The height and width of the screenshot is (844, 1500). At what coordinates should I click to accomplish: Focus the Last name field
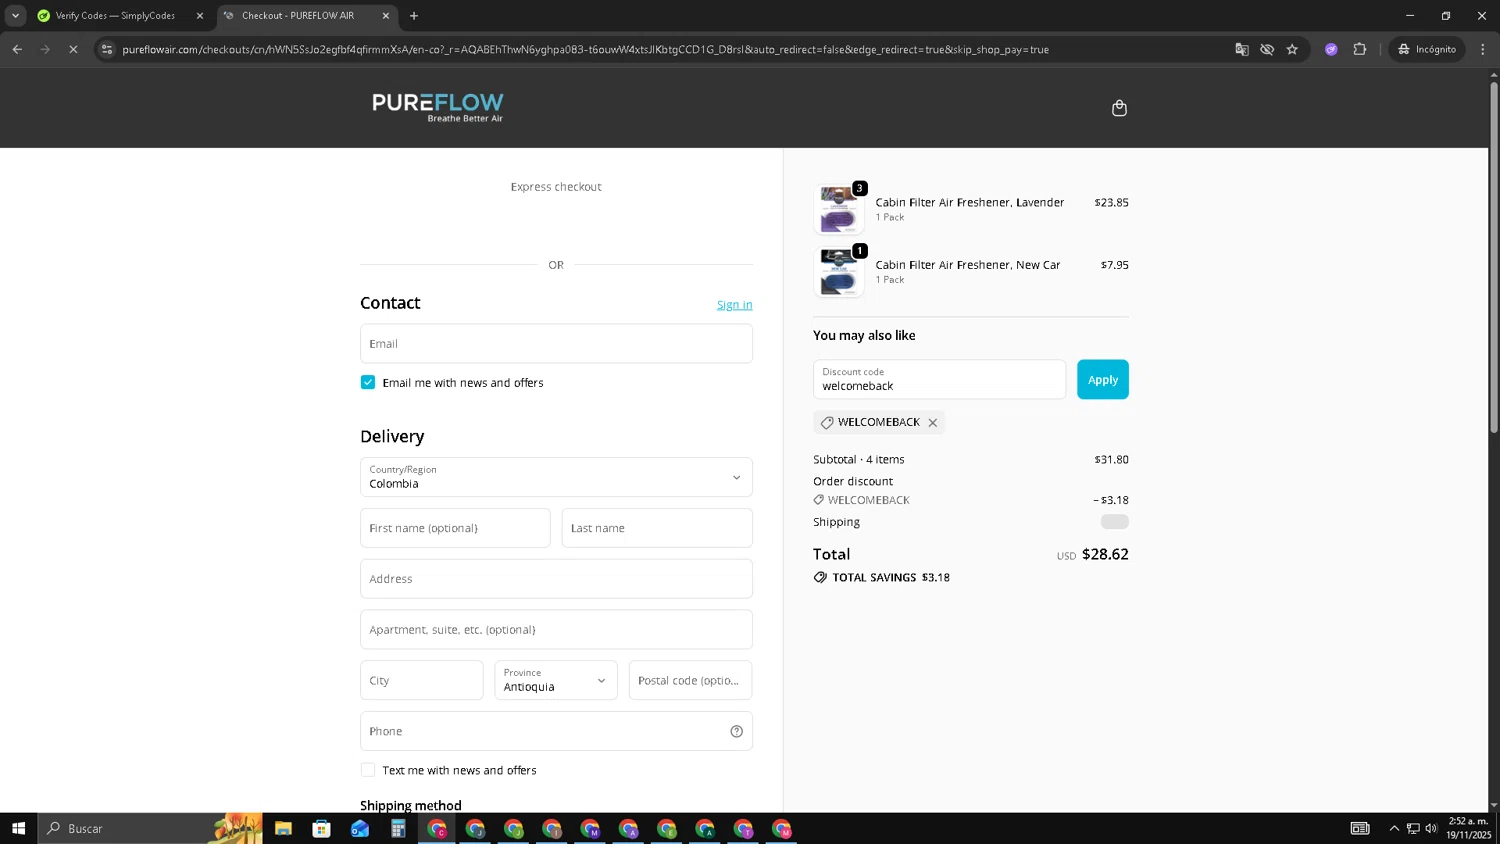coord(657,528)
